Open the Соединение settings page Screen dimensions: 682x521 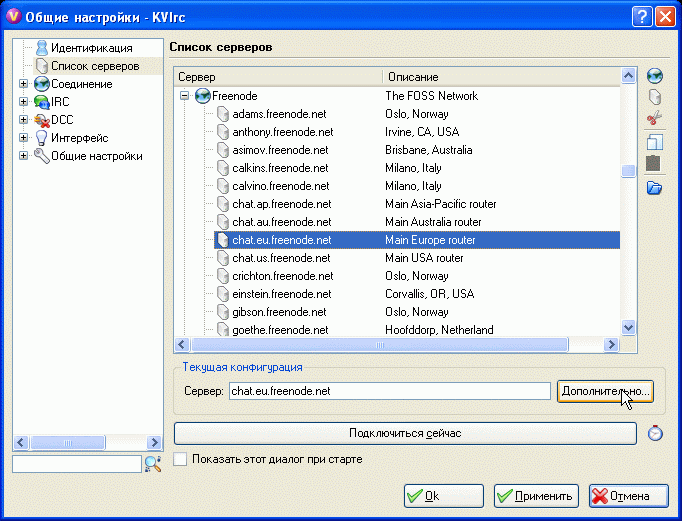pos(82,84)
